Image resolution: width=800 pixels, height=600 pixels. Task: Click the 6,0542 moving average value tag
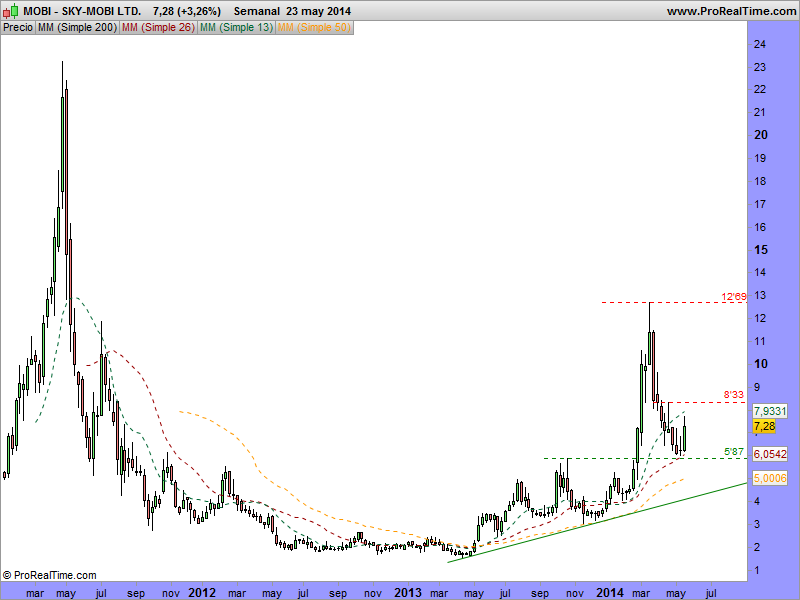tap(770, 454)
